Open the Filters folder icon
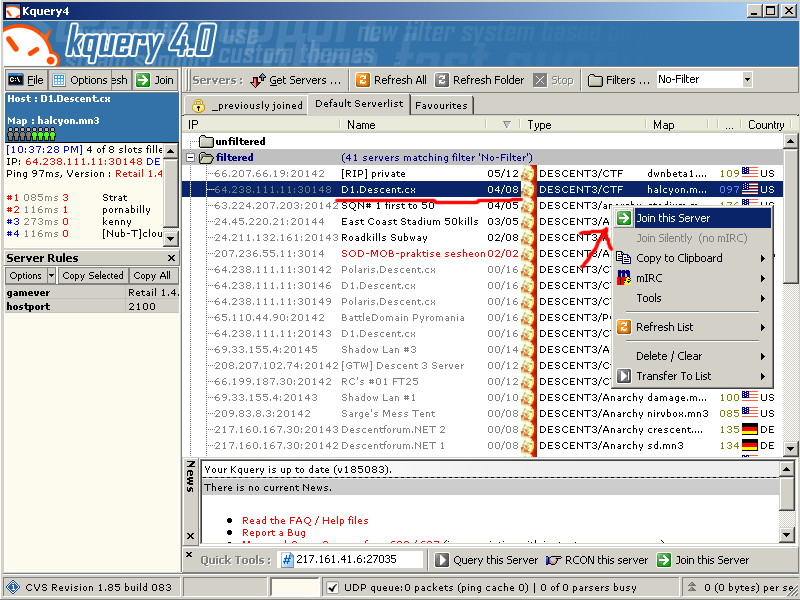Screen dimensions: 800x600 click(595, 81)
